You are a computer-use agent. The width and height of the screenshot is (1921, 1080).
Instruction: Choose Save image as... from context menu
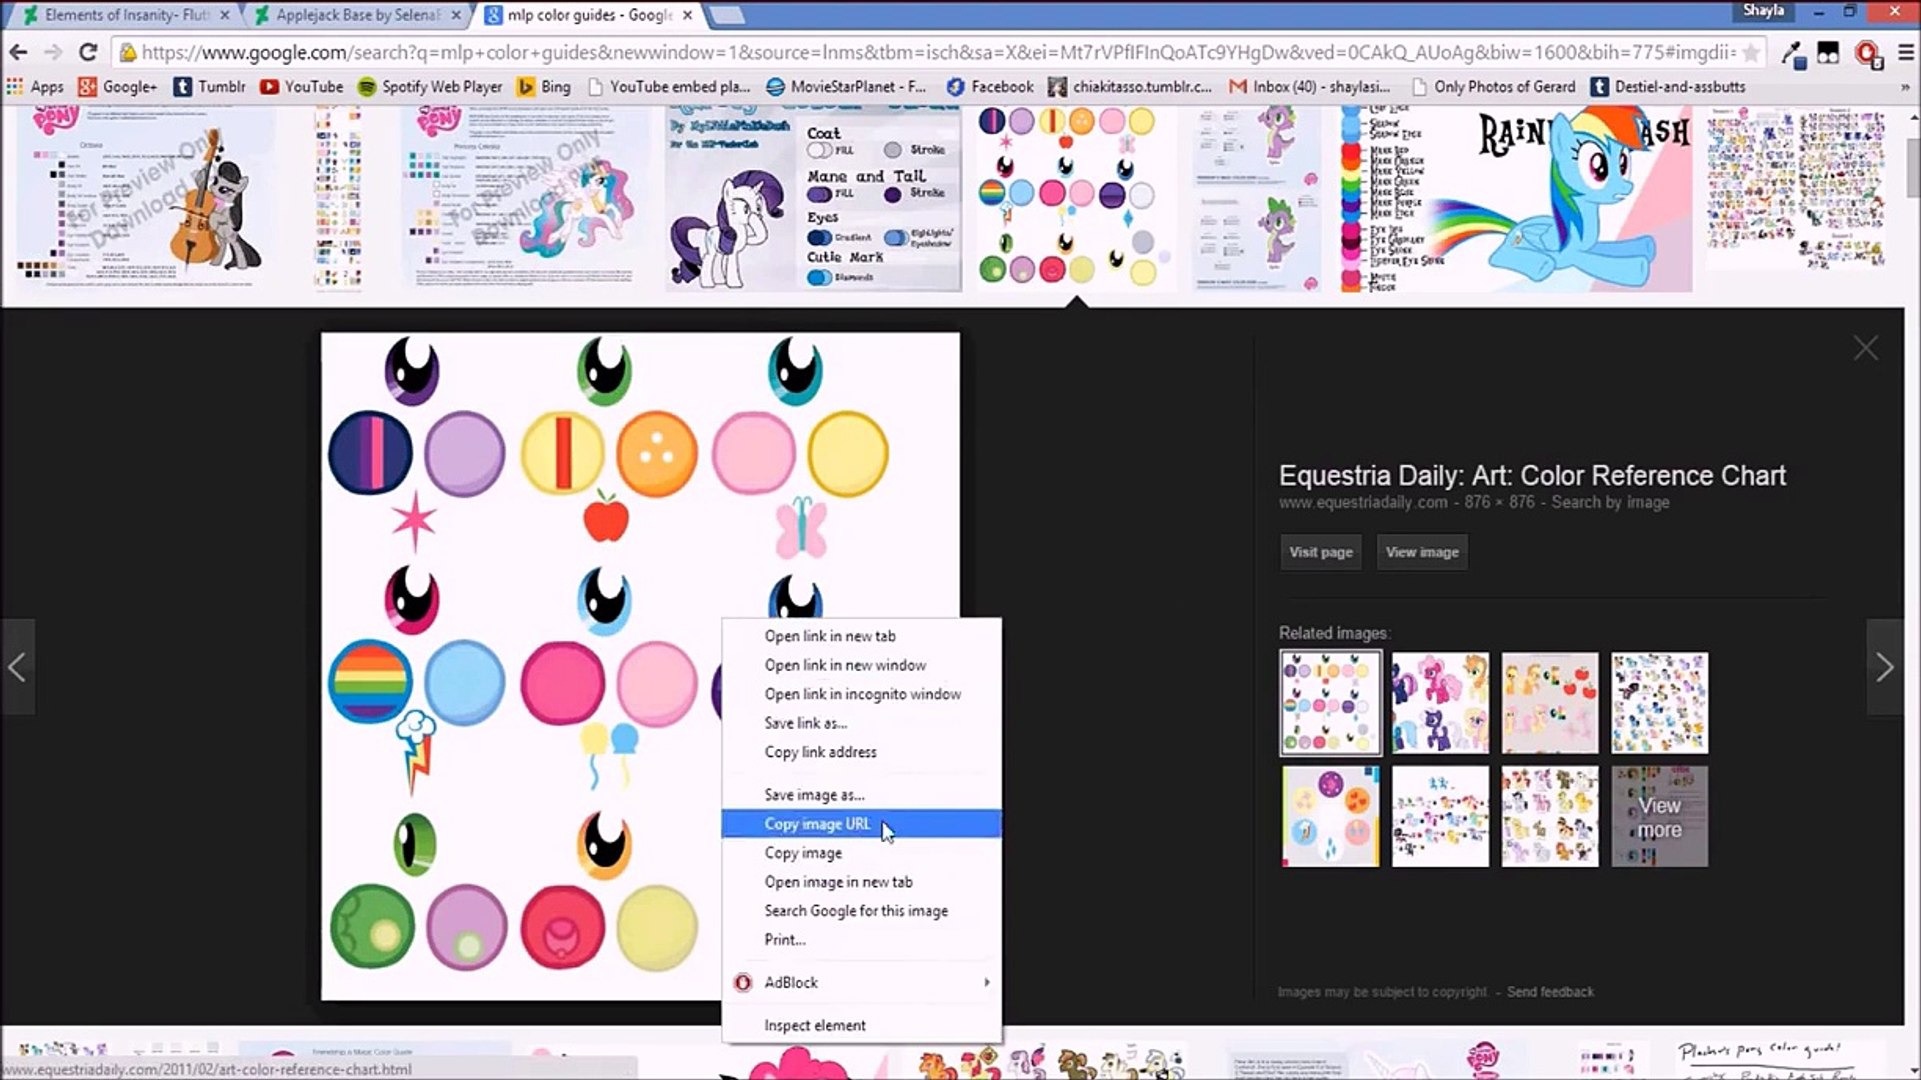814,795
